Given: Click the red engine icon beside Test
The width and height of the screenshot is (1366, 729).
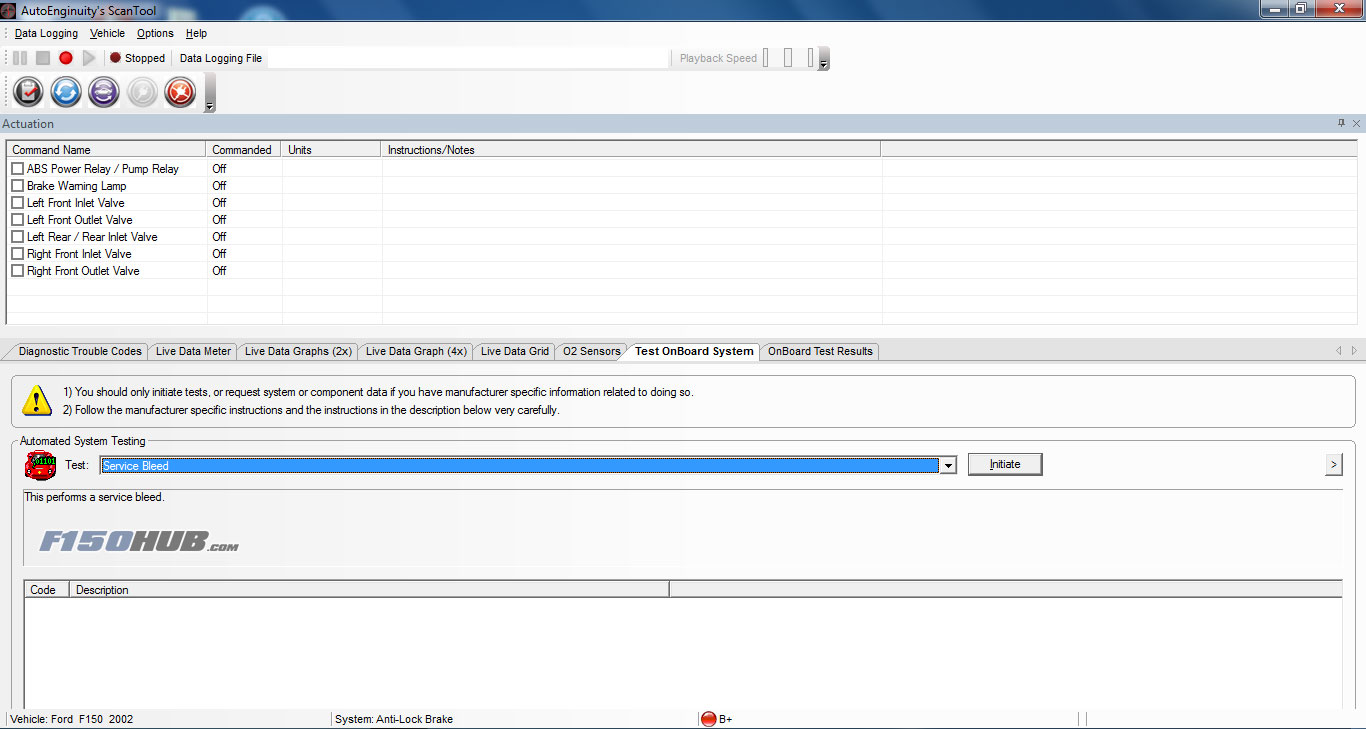Looking at the screenshot, I should tap(40, 465).
